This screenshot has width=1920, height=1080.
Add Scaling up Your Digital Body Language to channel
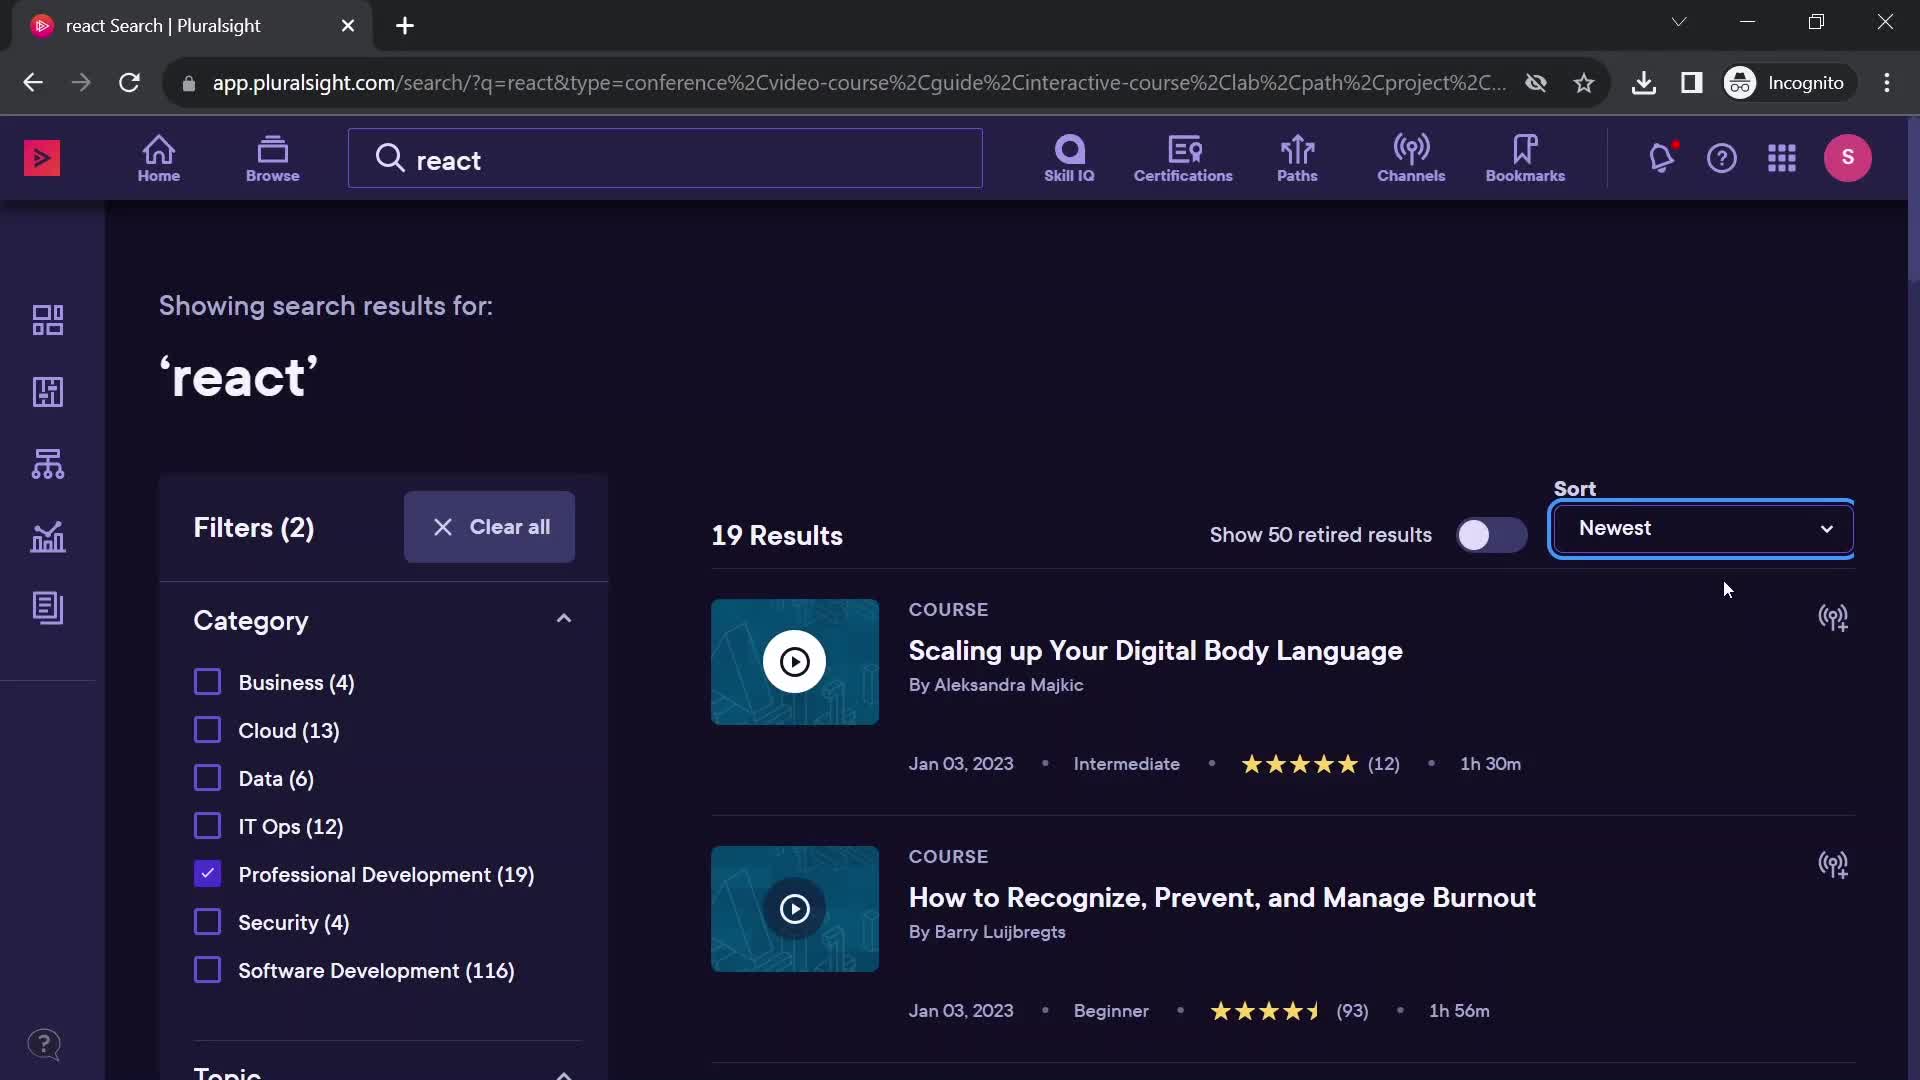coord(1833,618)
